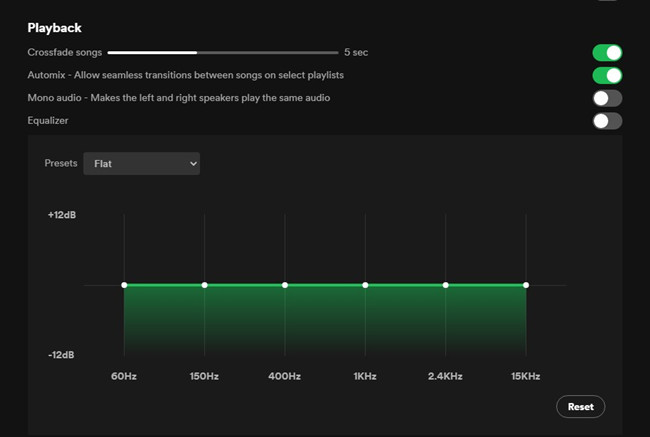Viewport: 650px width, 437px height.
Task: Click the Reset equalizer button
Action: [580, 407]
